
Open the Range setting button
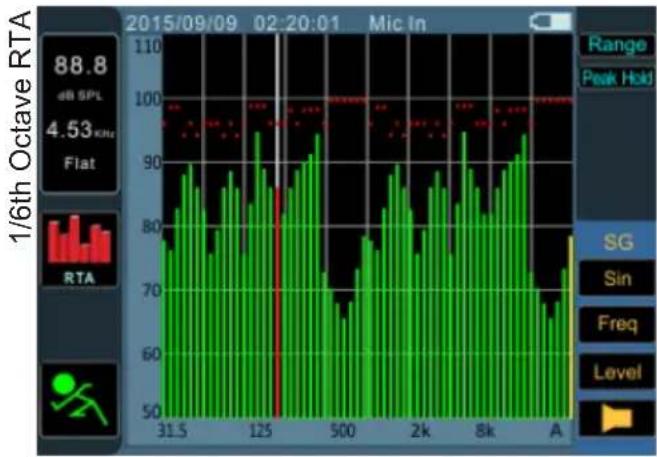[x=617, y=45]
